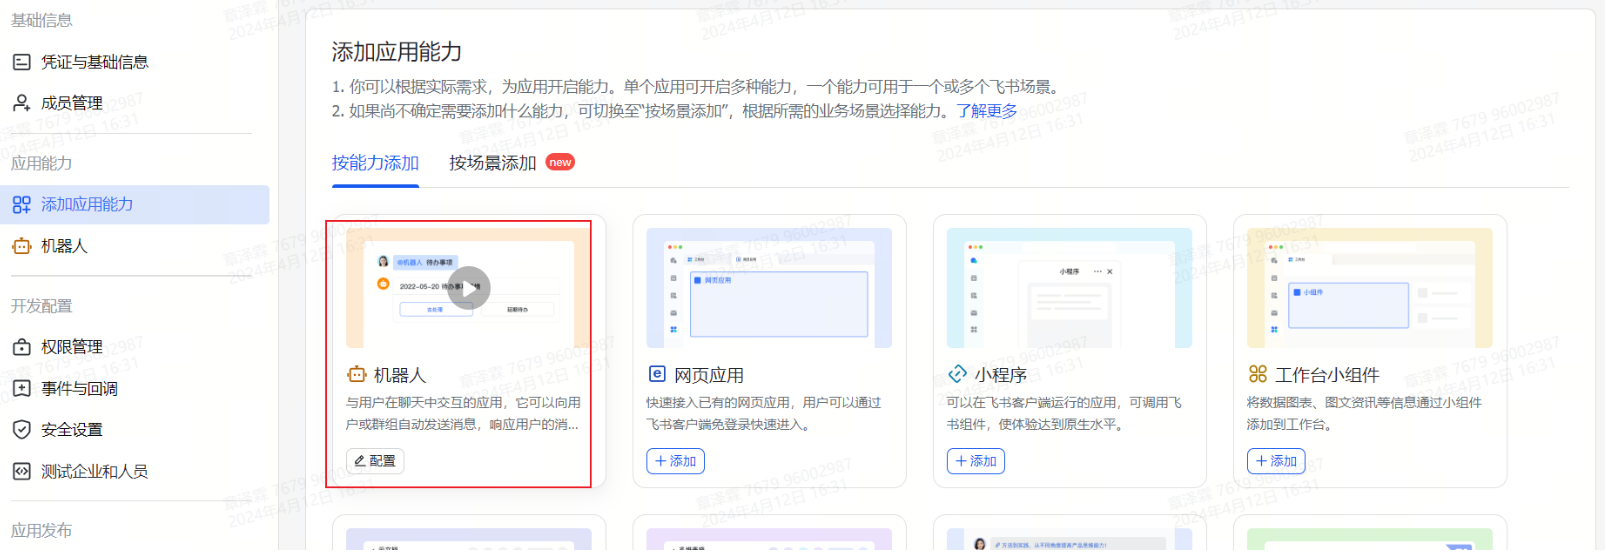
Task: Click the 安全设置 shield icon
Action: [21, 430]
